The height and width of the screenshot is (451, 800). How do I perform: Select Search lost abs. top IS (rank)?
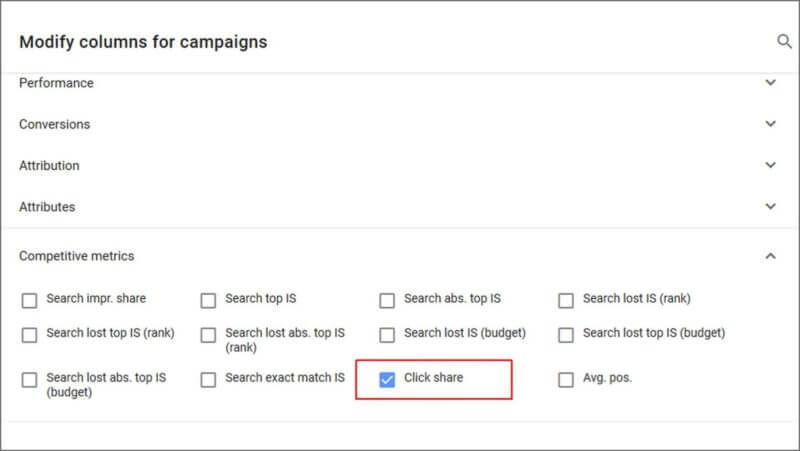coord(208,335)
